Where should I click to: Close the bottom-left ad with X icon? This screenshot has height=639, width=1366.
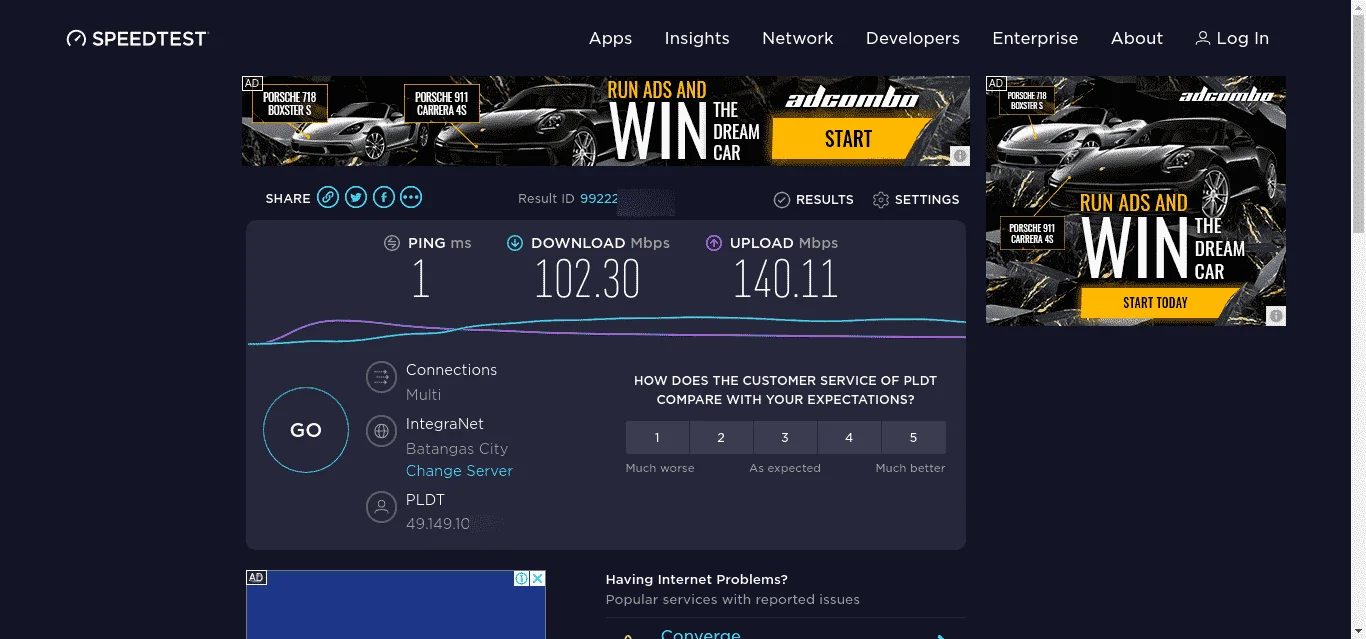537,578
